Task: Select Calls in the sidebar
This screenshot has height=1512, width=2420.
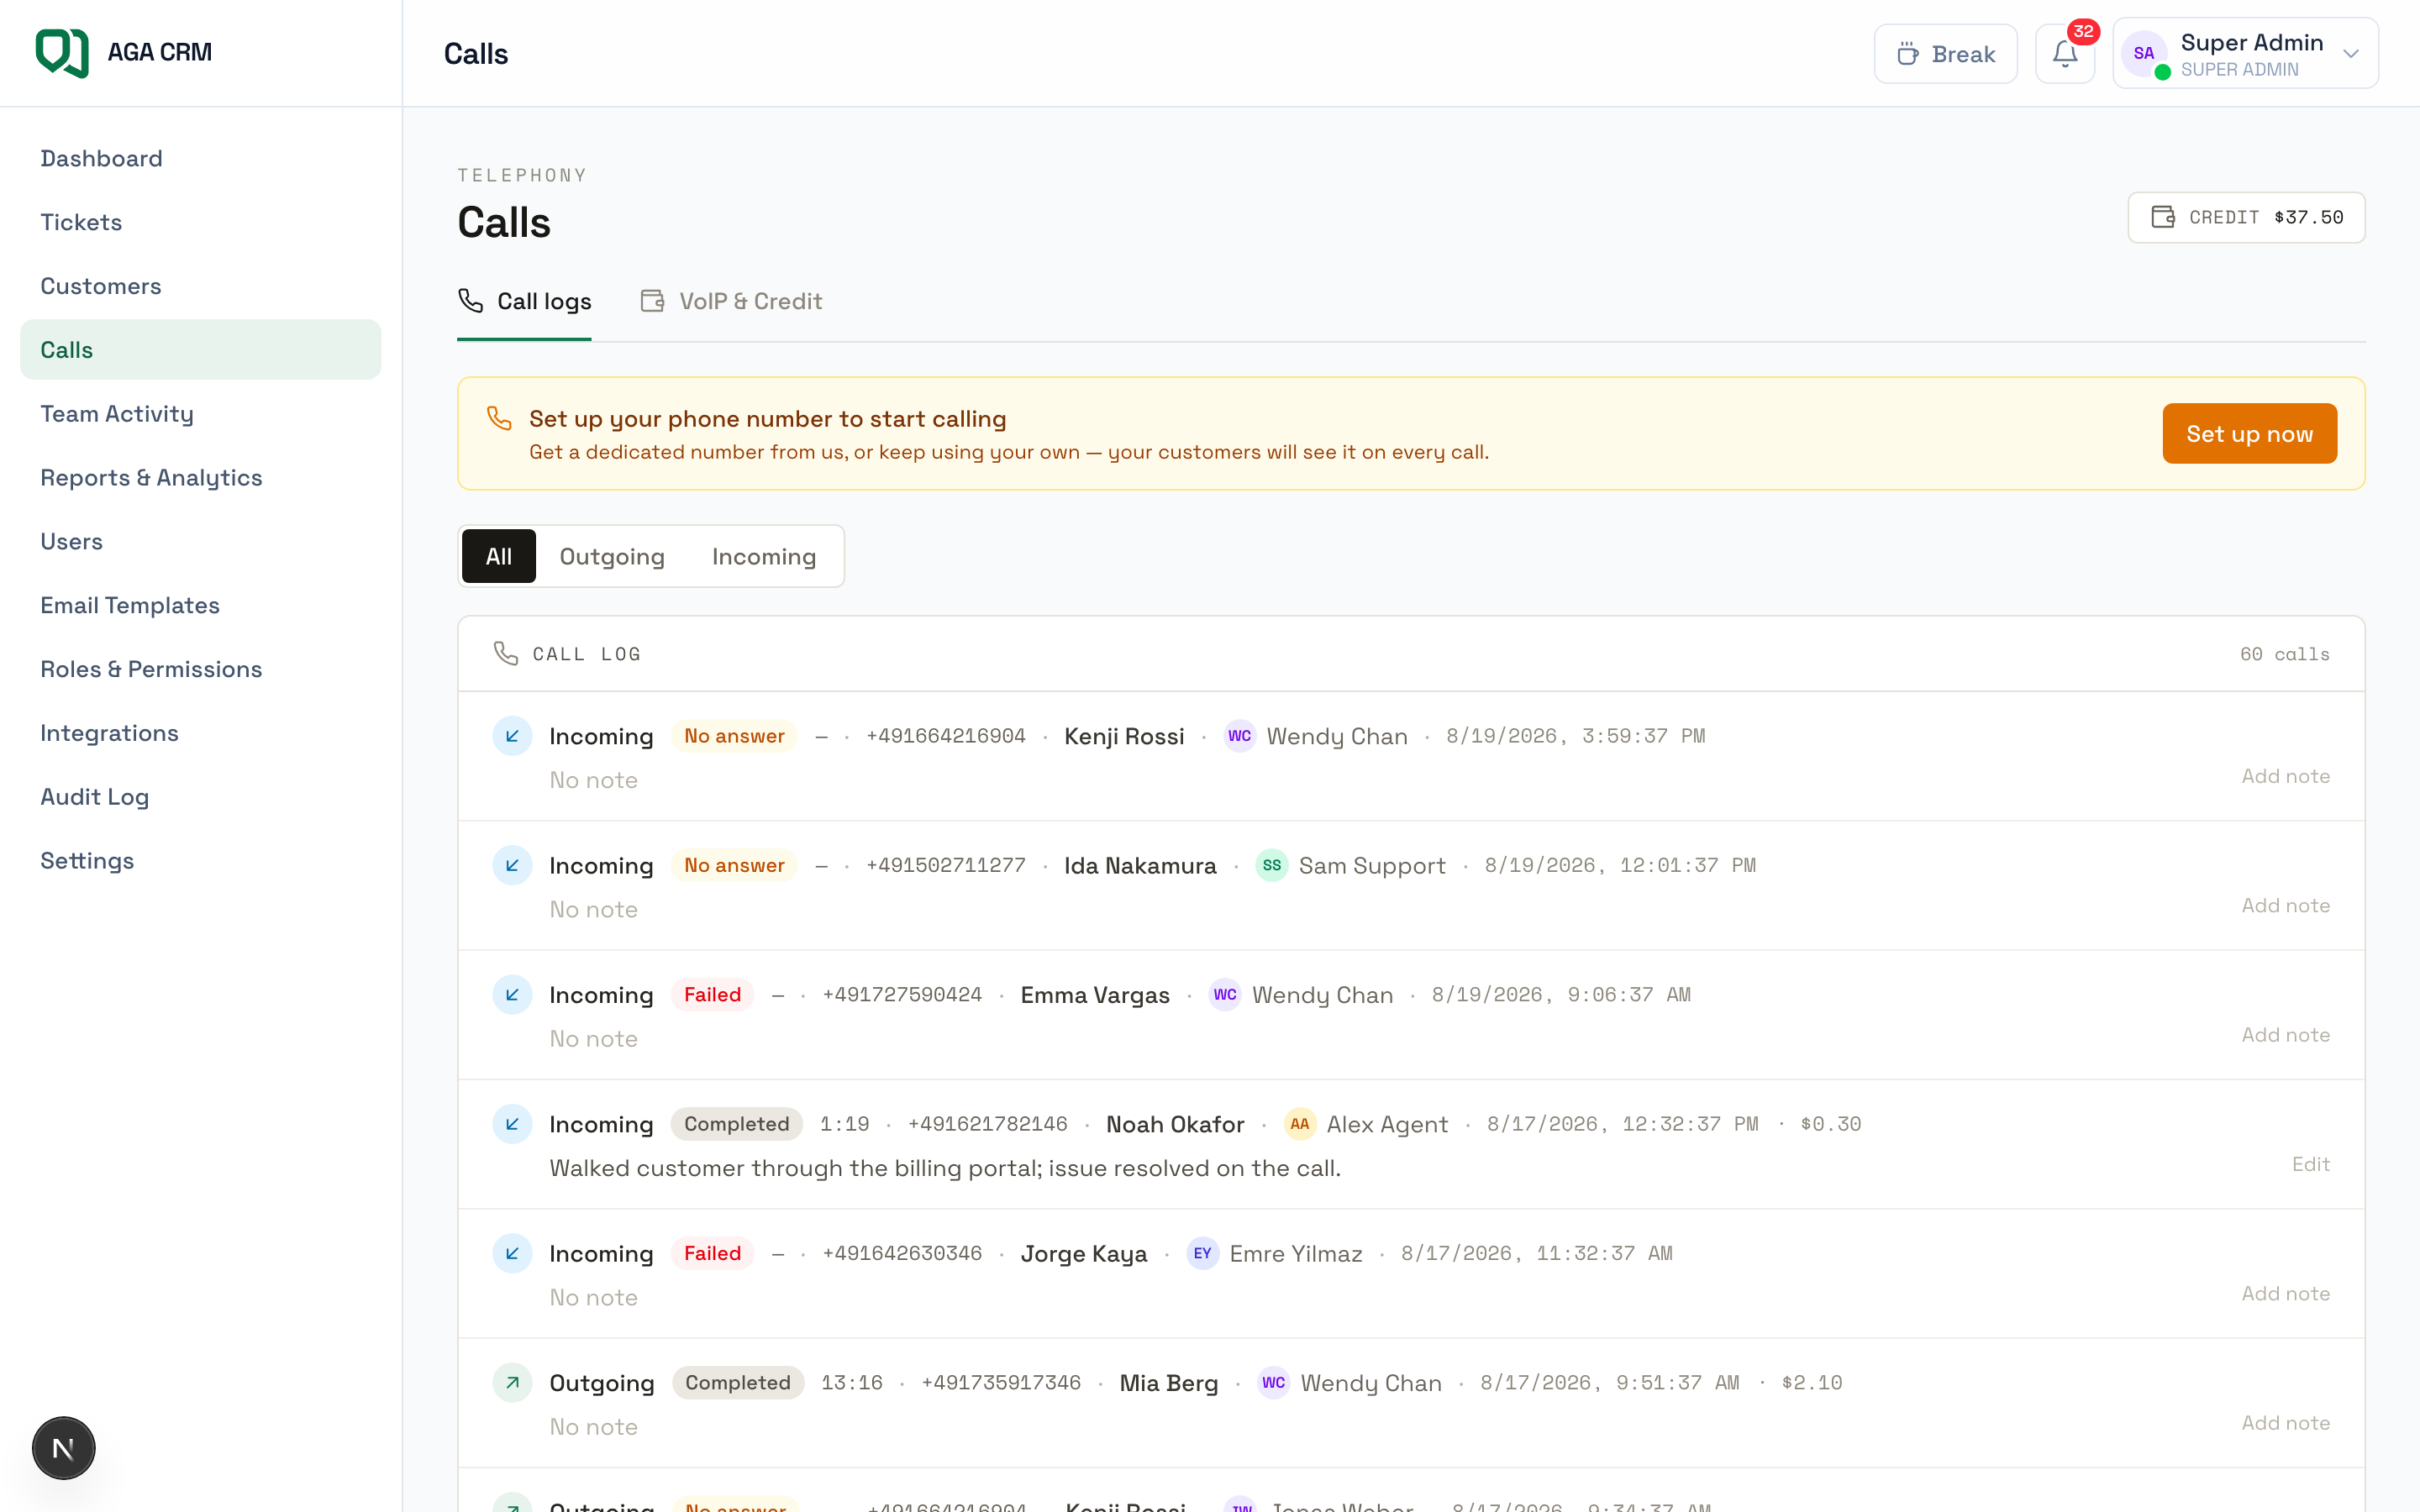Action: [200, 349]
